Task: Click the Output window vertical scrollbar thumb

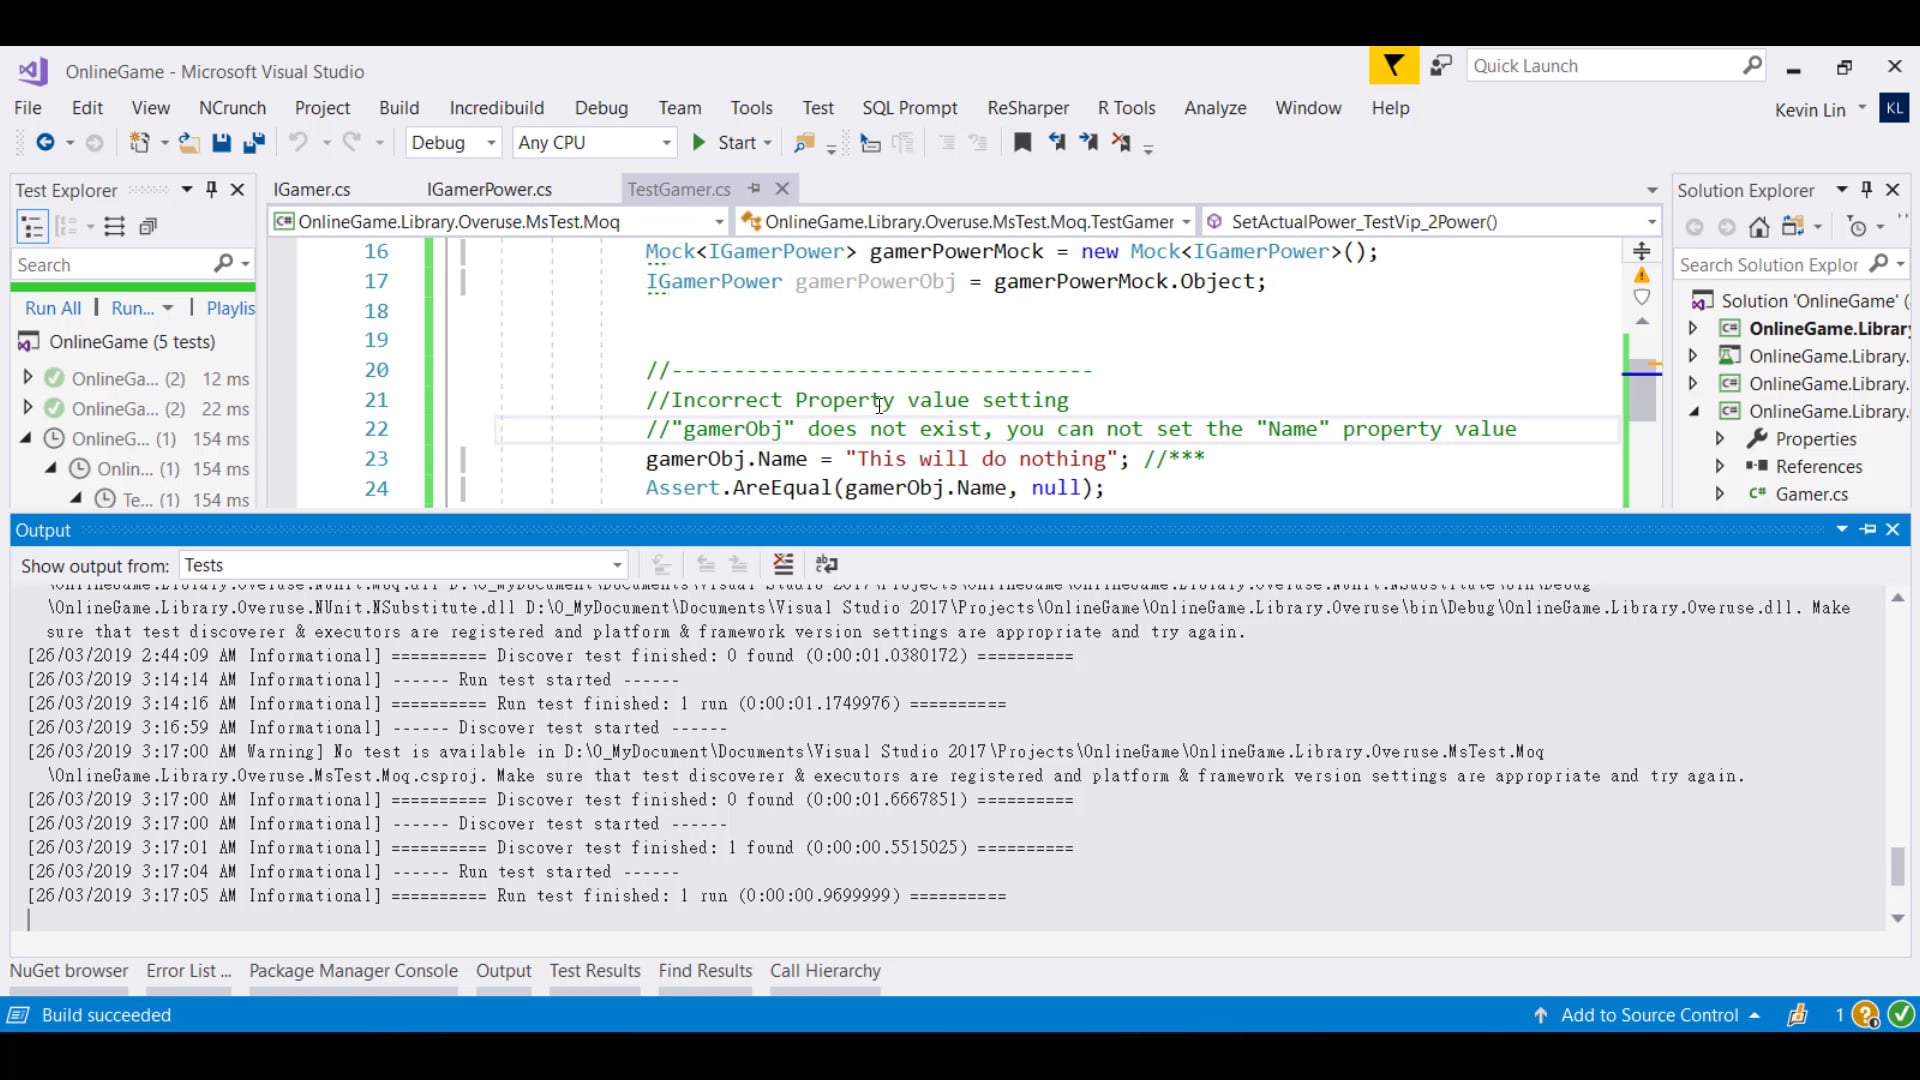Action: coord(1897,866)
